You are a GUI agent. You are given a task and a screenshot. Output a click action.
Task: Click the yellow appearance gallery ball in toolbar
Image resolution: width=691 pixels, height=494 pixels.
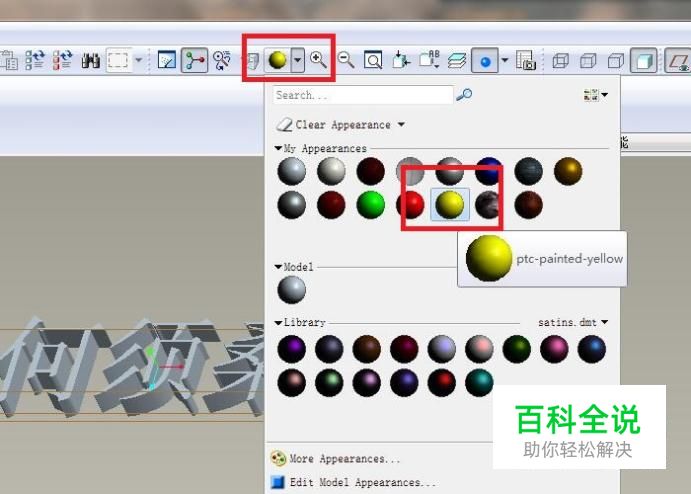[277, 60]
